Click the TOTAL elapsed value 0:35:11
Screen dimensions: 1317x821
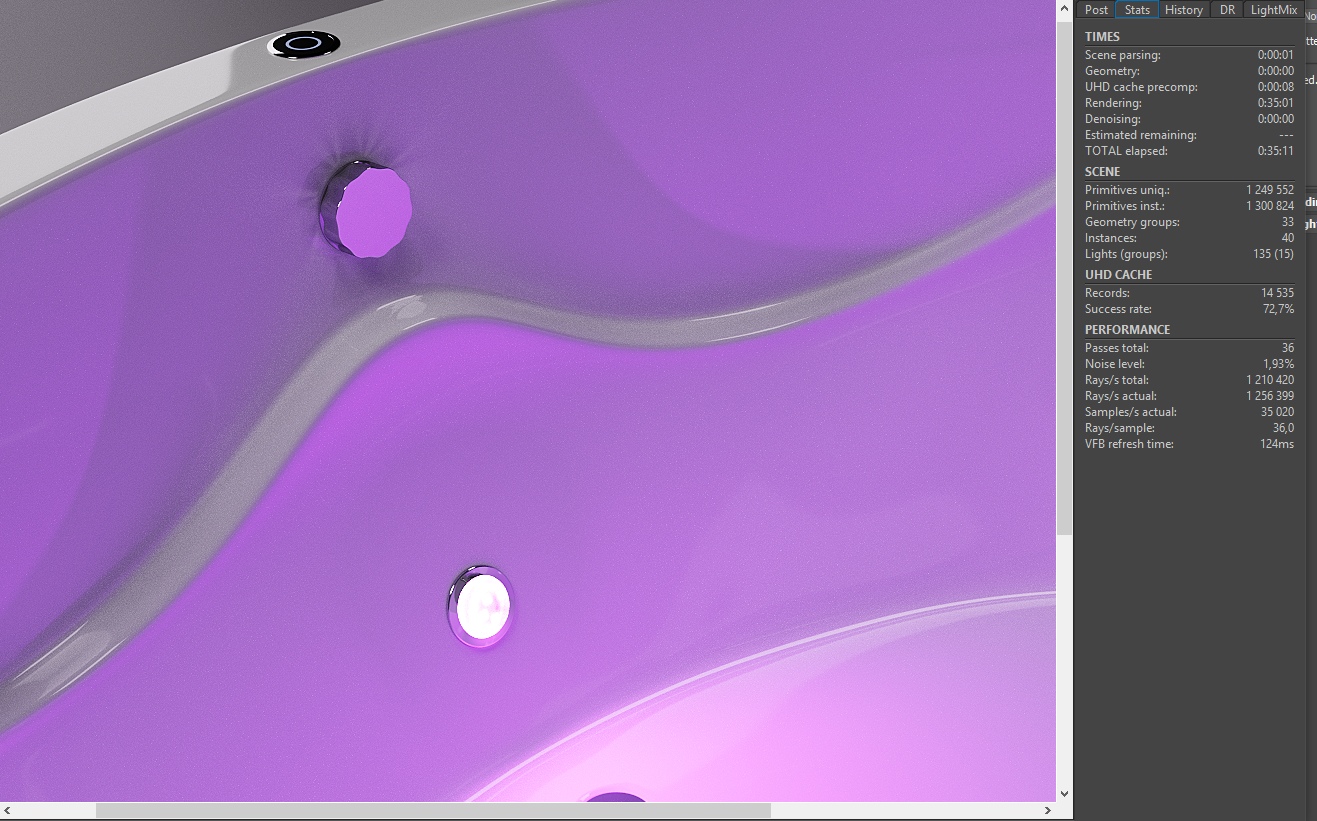coord(1275,152)
